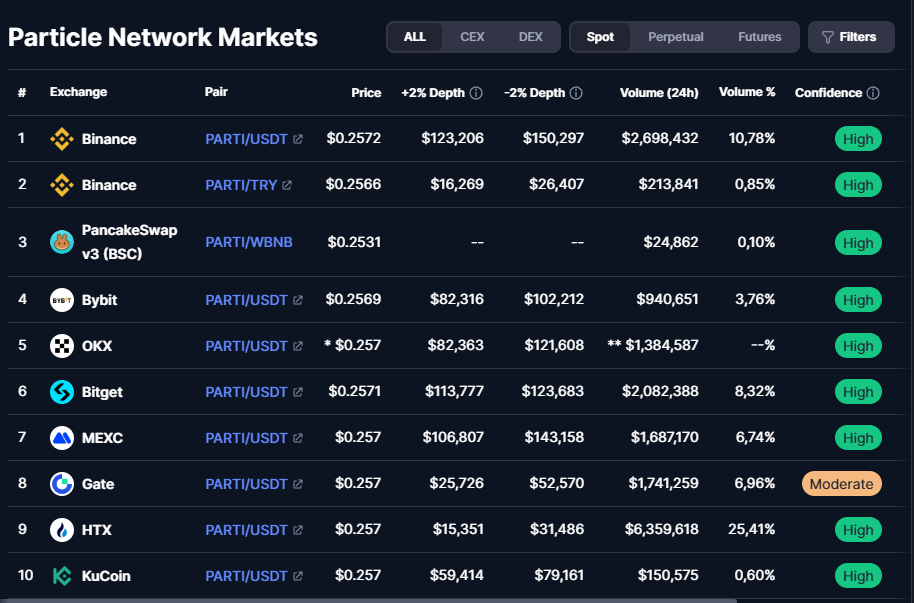Open external link icon for Binance PARTI/TRY

[x=287, y=185]
